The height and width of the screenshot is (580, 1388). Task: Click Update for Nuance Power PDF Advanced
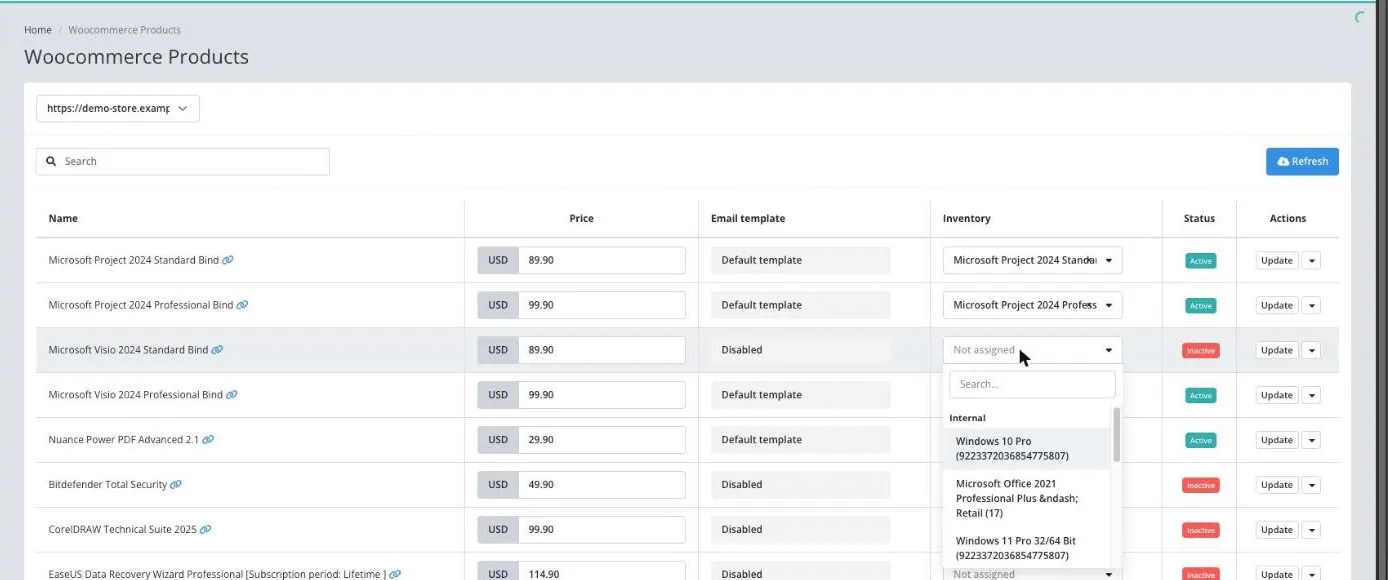[1277, 440]
